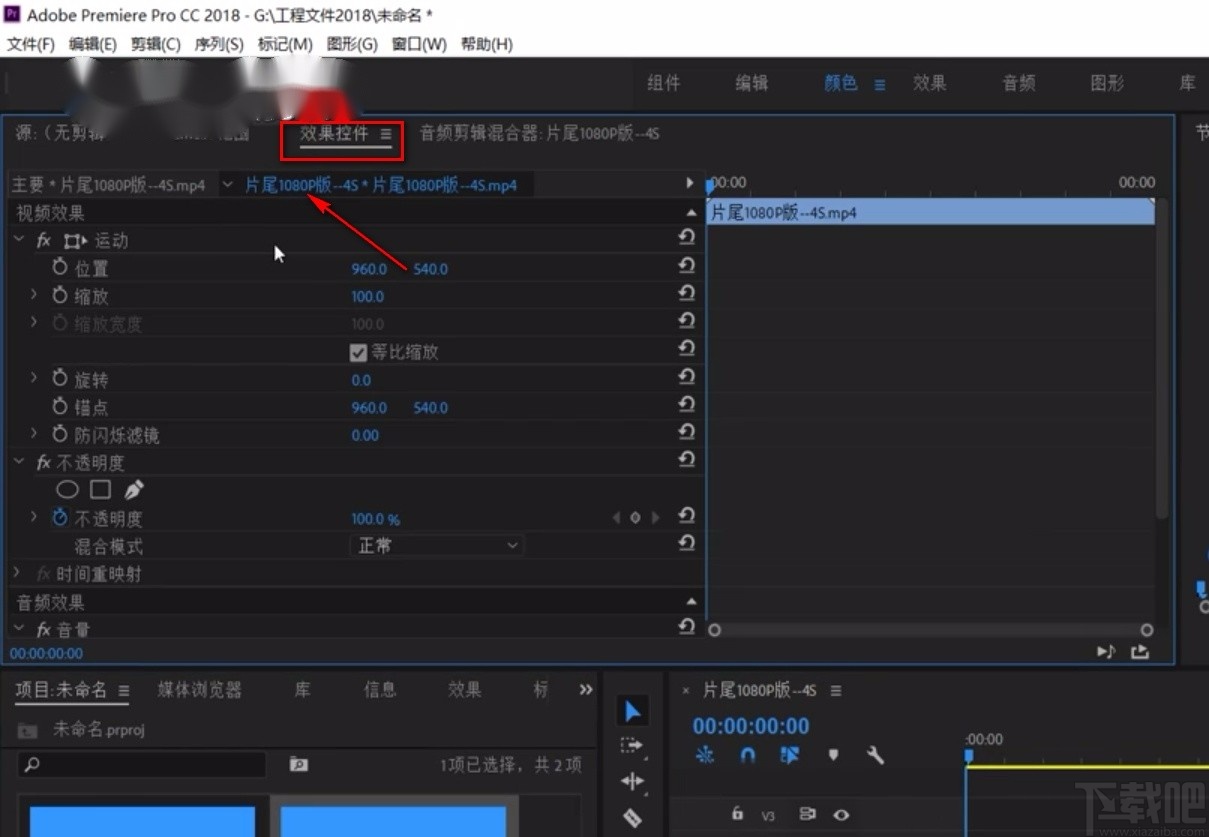This screenshot has width=1209, height=837.
Task: Toggle animation stopwatch for 旋转
Action: 60,379
